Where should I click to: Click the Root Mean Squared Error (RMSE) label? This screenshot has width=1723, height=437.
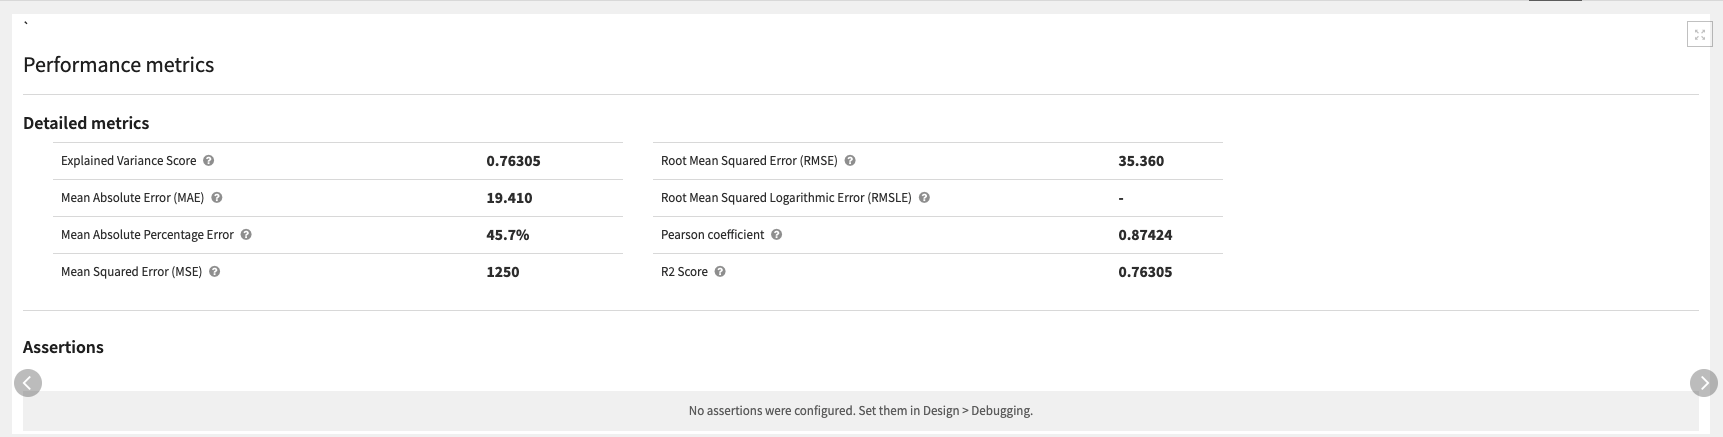coord(749,161)
